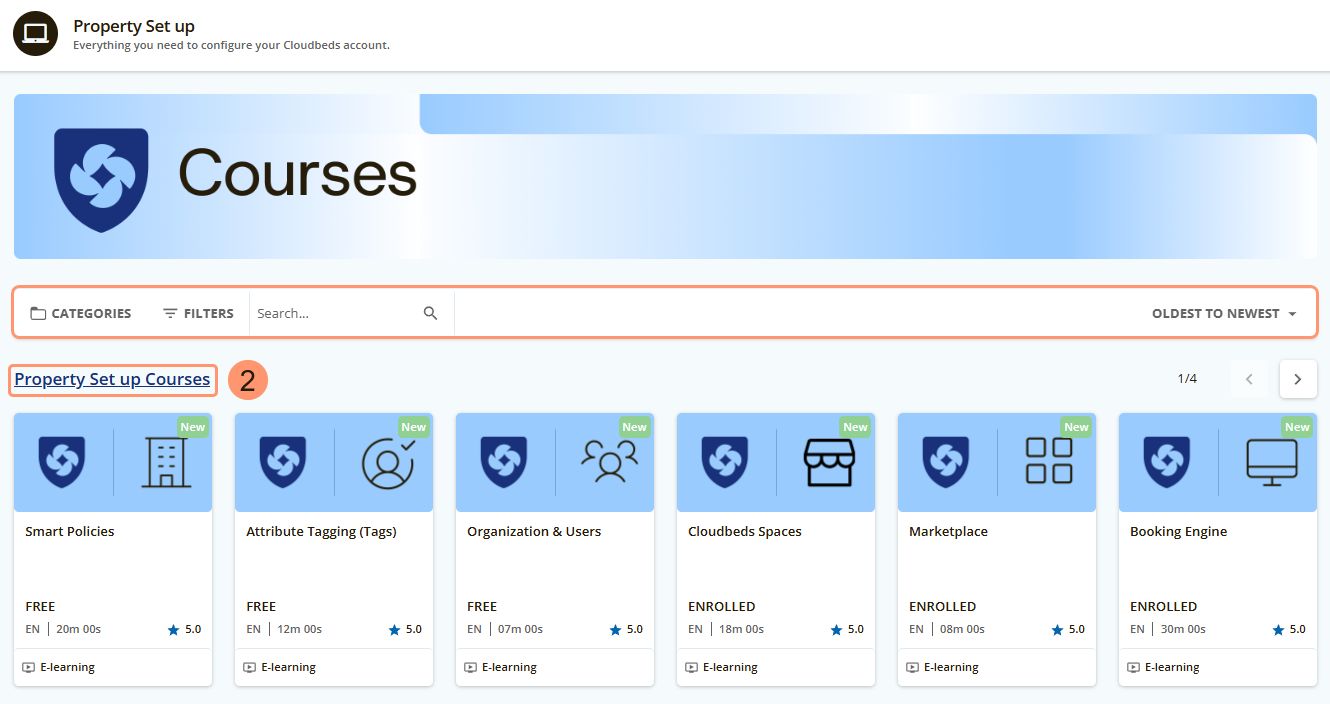
Task: Click the search magnifier icon
Action: 430,313
